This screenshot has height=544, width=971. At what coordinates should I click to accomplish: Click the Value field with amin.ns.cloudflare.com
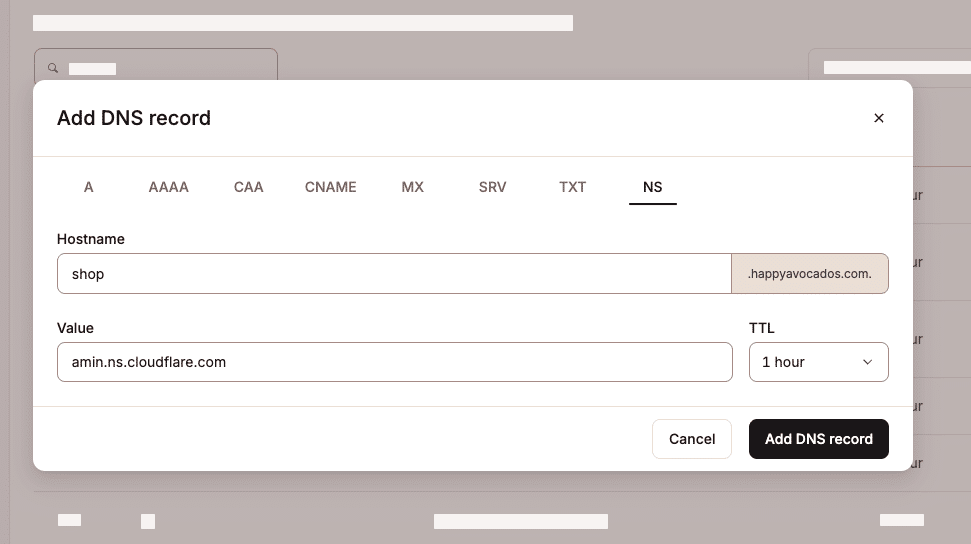[x=394, y=362]
